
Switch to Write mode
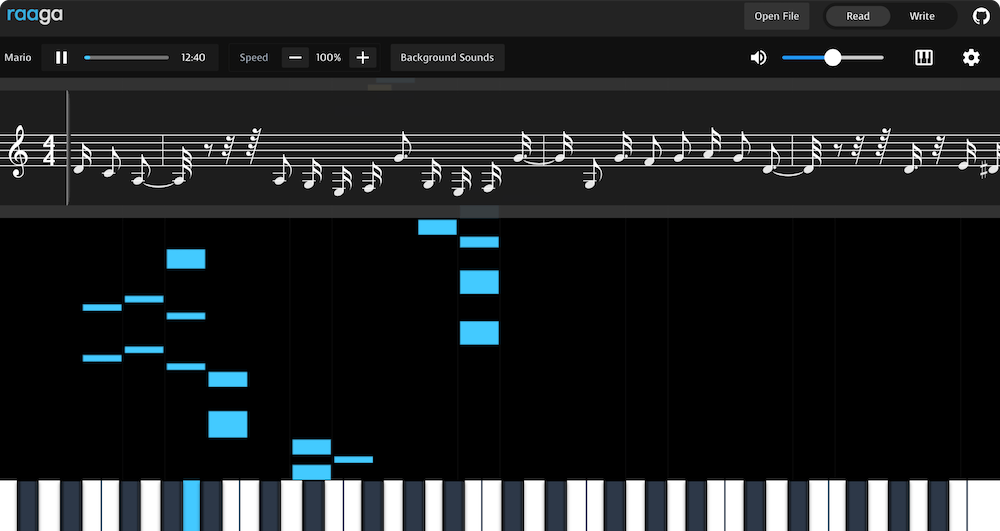pos(922,16)
